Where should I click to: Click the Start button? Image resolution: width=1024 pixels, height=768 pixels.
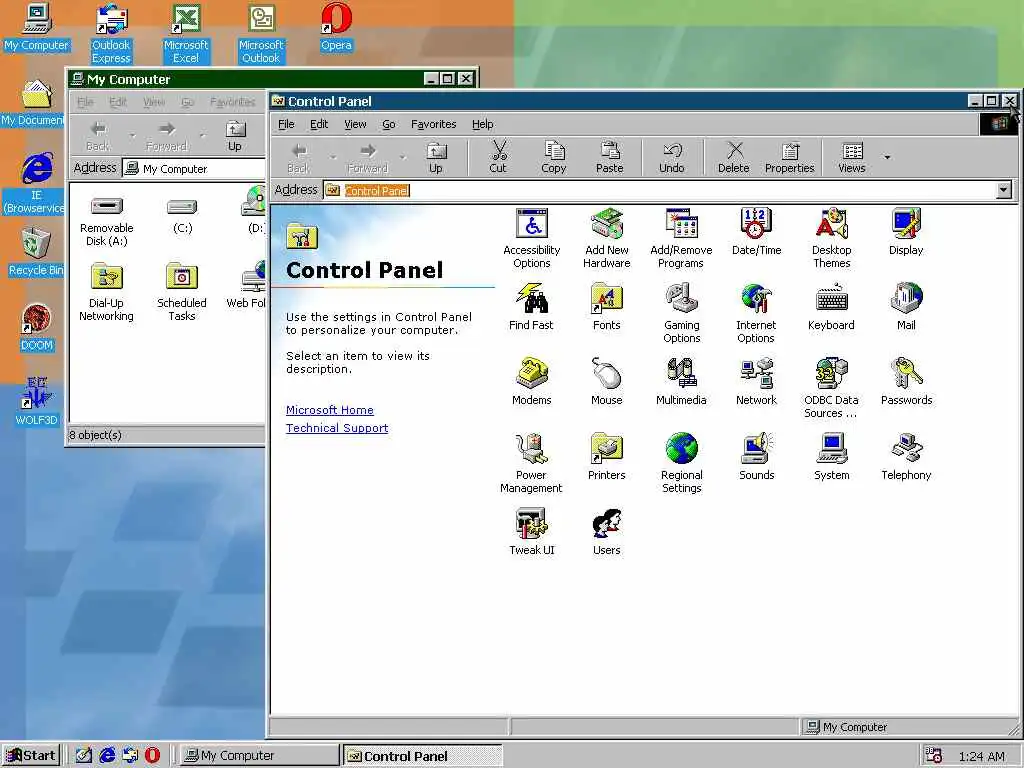(31, 755)
